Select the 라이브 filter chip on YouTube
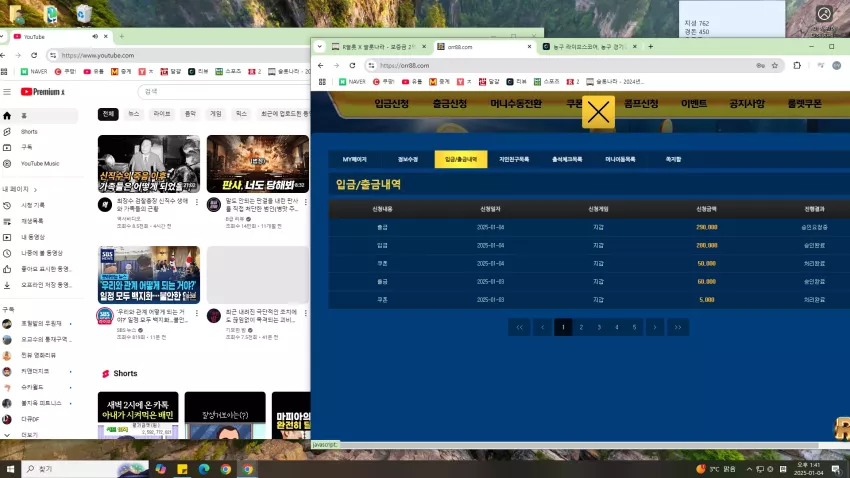This screenshot has width=850, height=478. tap(162, 114)
